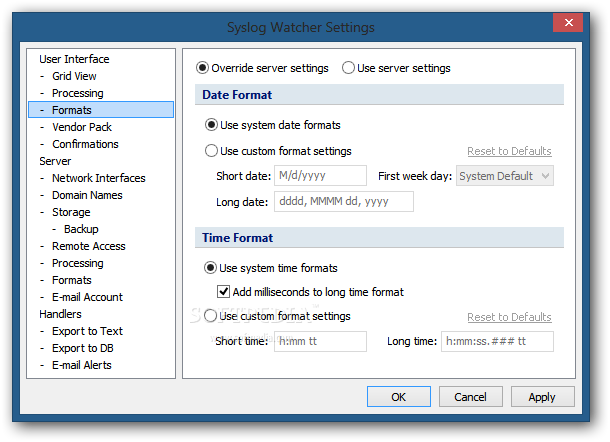610x442 pixels.
Task: Open Processing under the Server section
Action: tap(78, 263)
